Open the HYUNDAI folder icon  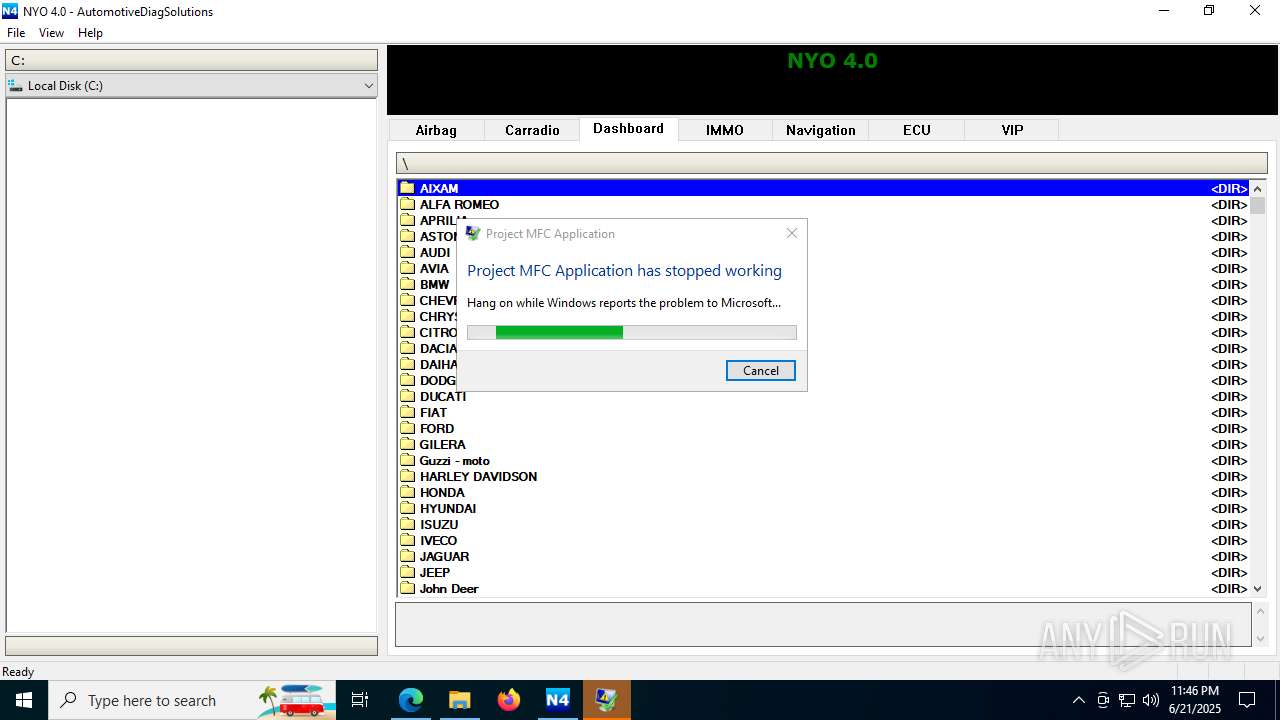pos(407,508)
